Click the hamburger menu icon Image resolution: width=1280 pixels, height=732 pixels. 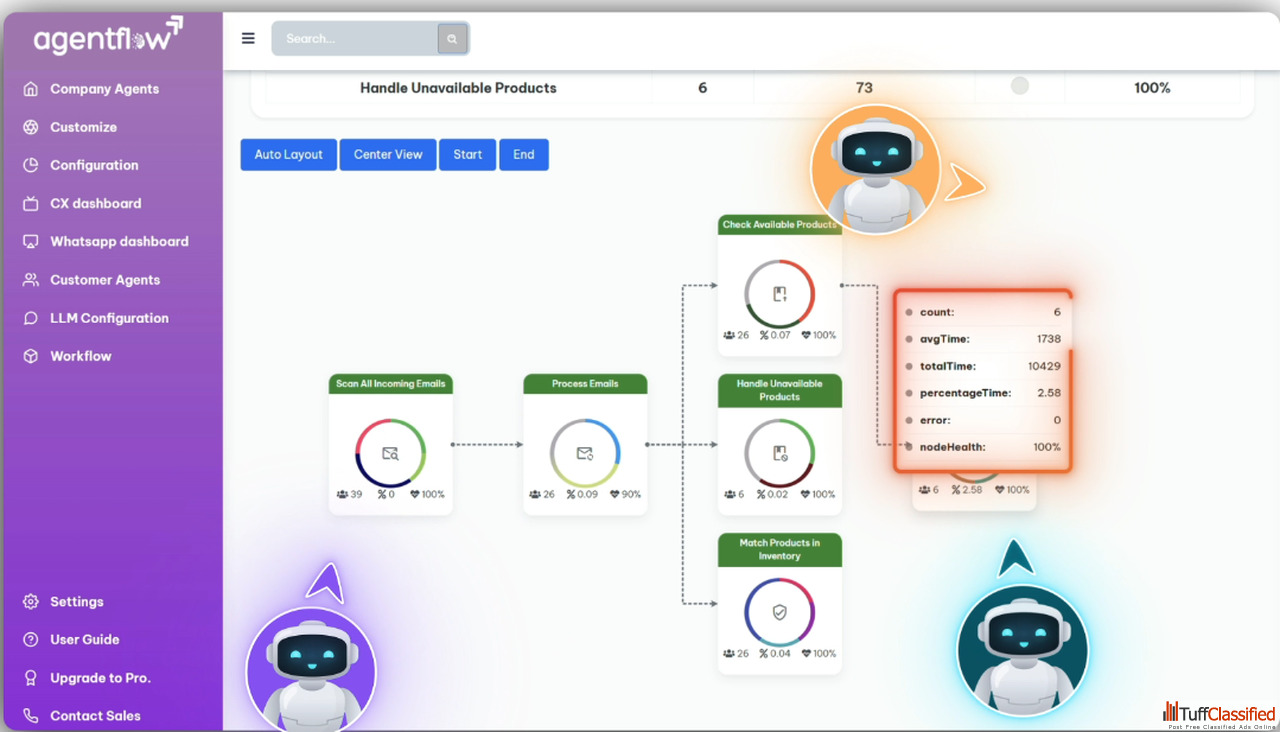[248, 39]
